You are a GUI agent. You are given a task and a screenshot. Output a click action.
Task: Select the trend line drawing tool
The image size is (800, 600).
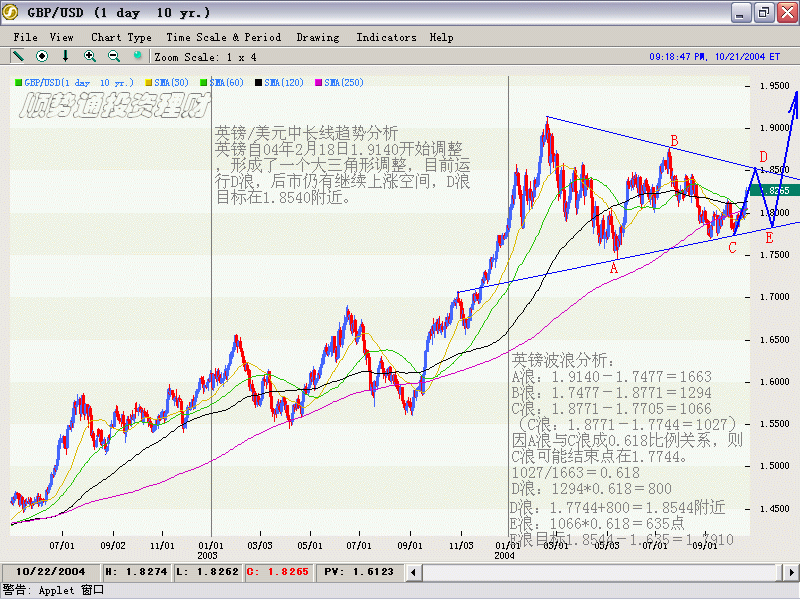tap(19, 57)
